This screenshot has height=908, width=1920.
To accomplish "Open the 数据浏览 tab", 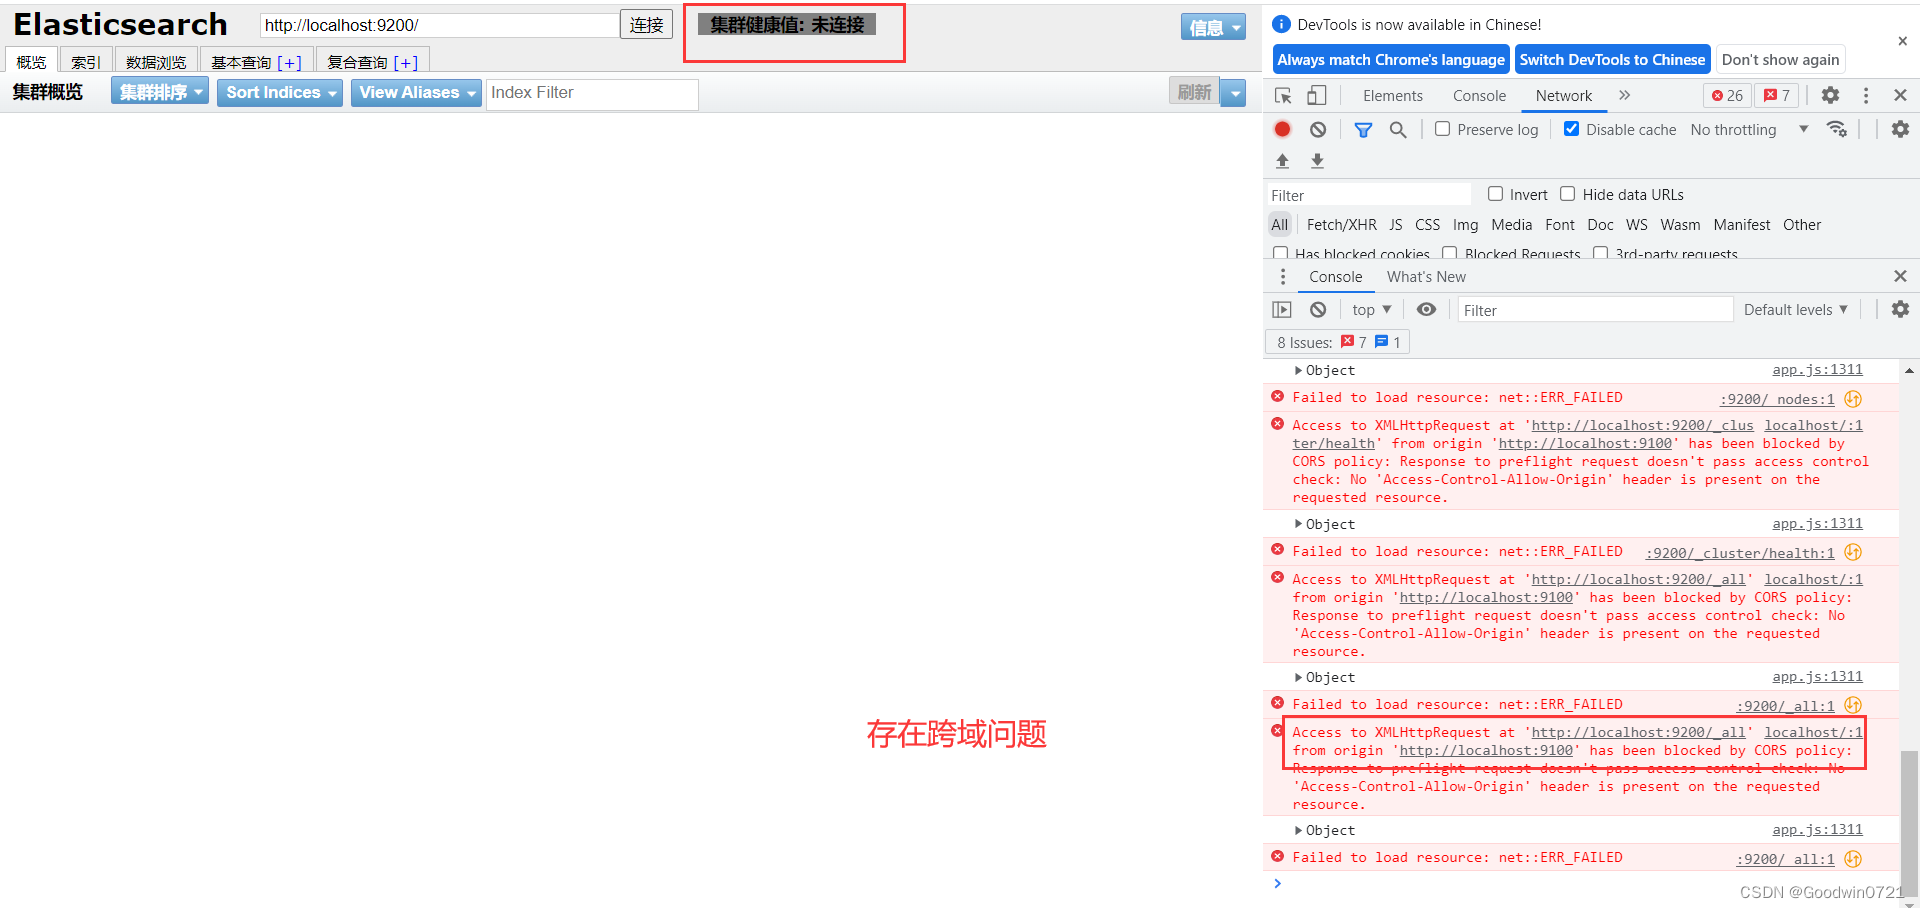I will [156, 61].
